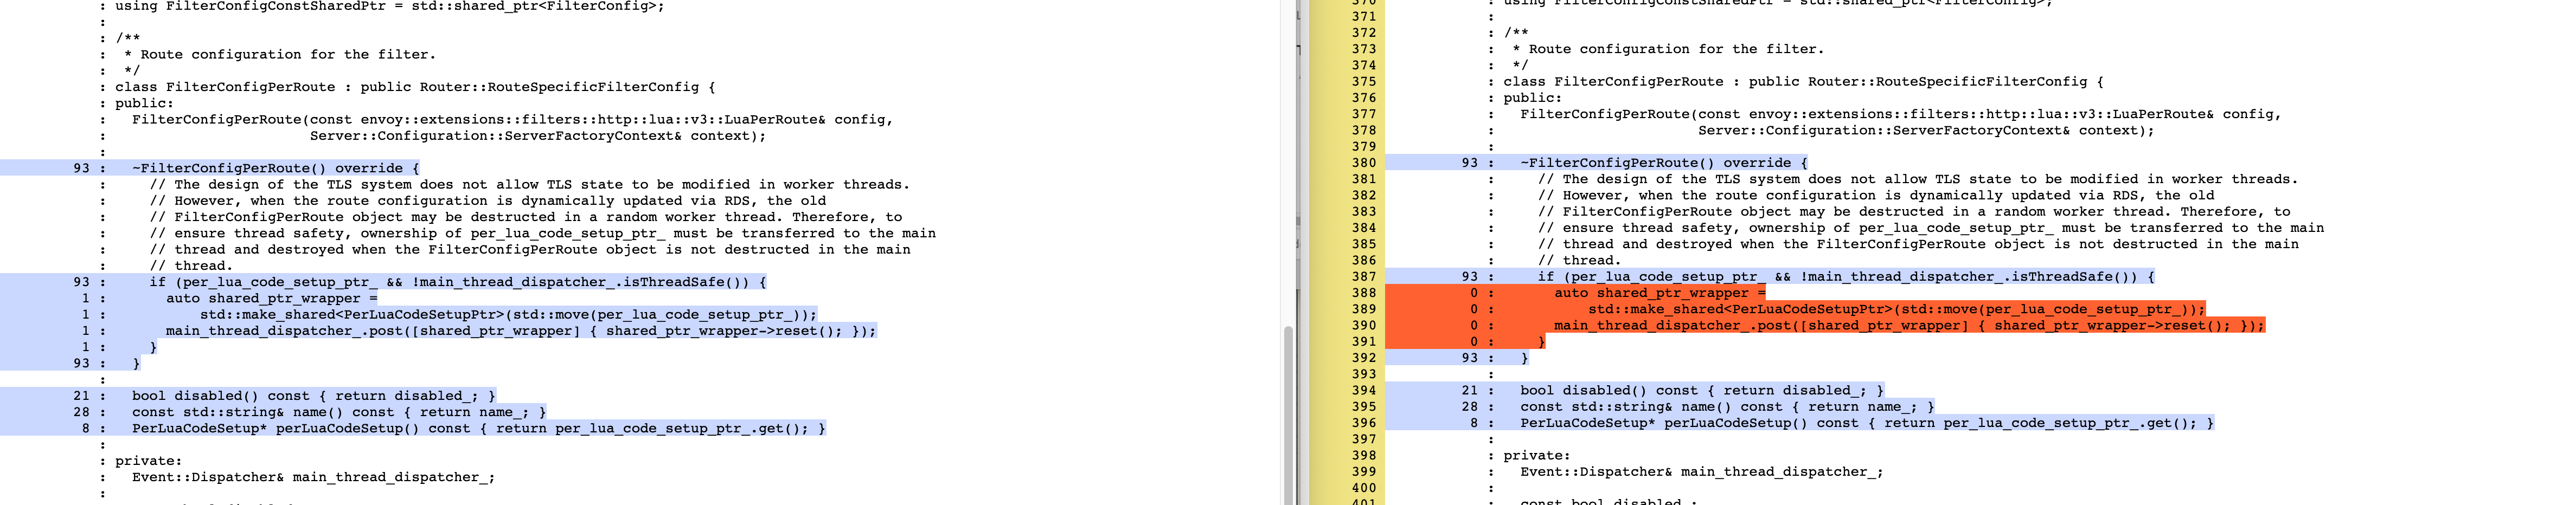Click hit count 21 in the left pane

pos(82,396)
